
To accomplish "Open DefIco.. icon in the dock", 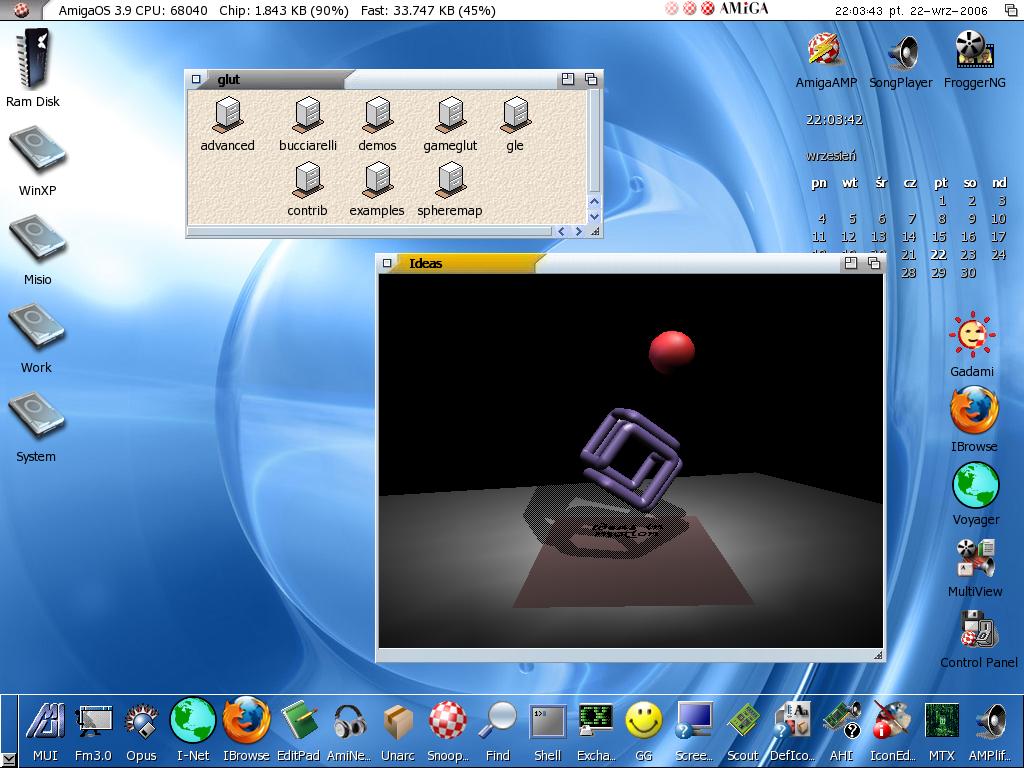I will 792,722.
